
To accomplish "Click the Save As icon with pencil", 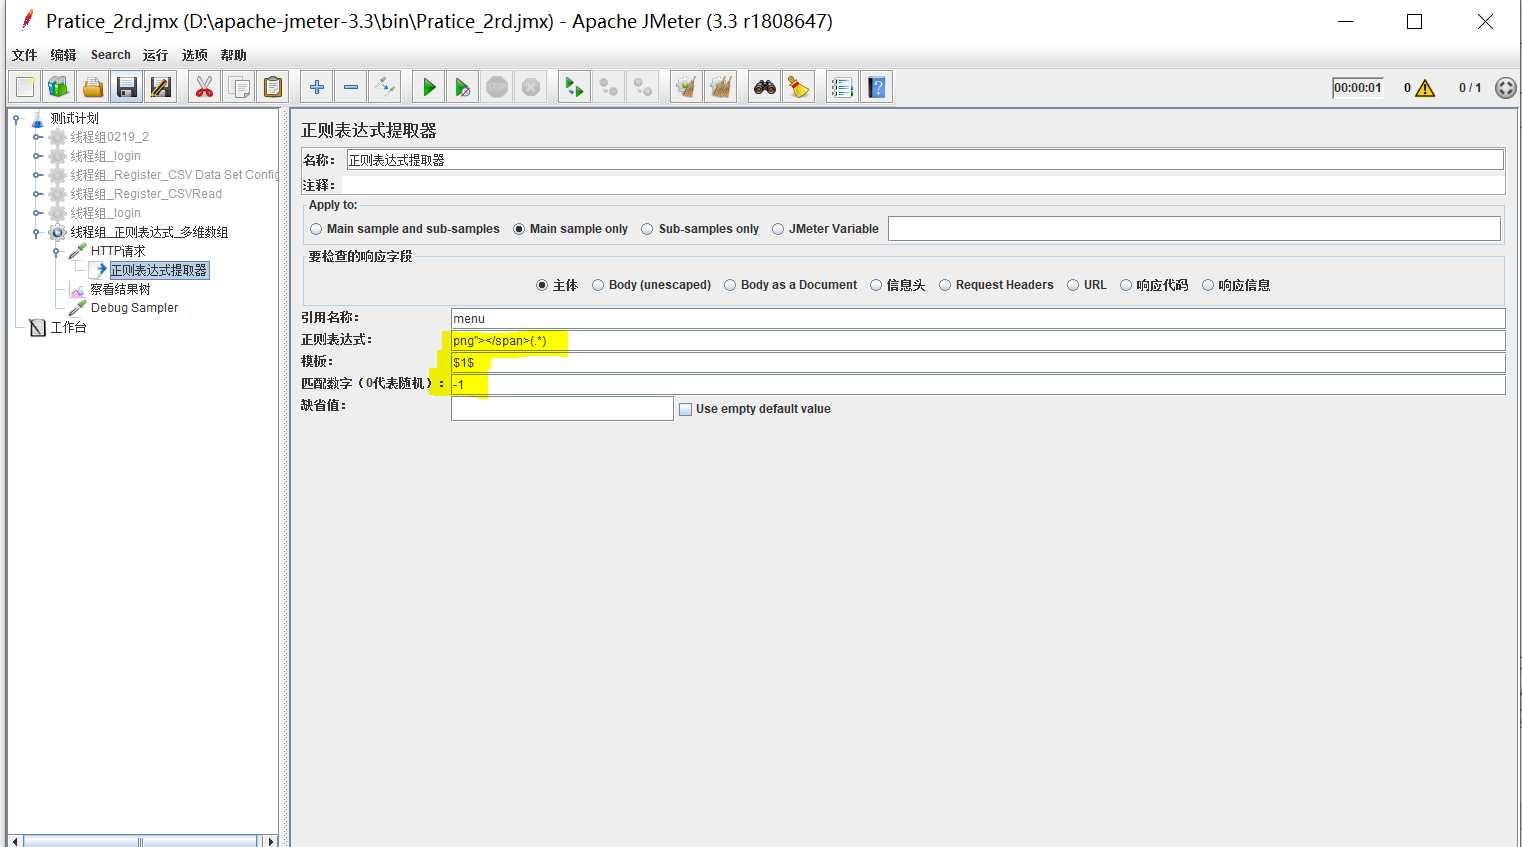I will [160, 87].
